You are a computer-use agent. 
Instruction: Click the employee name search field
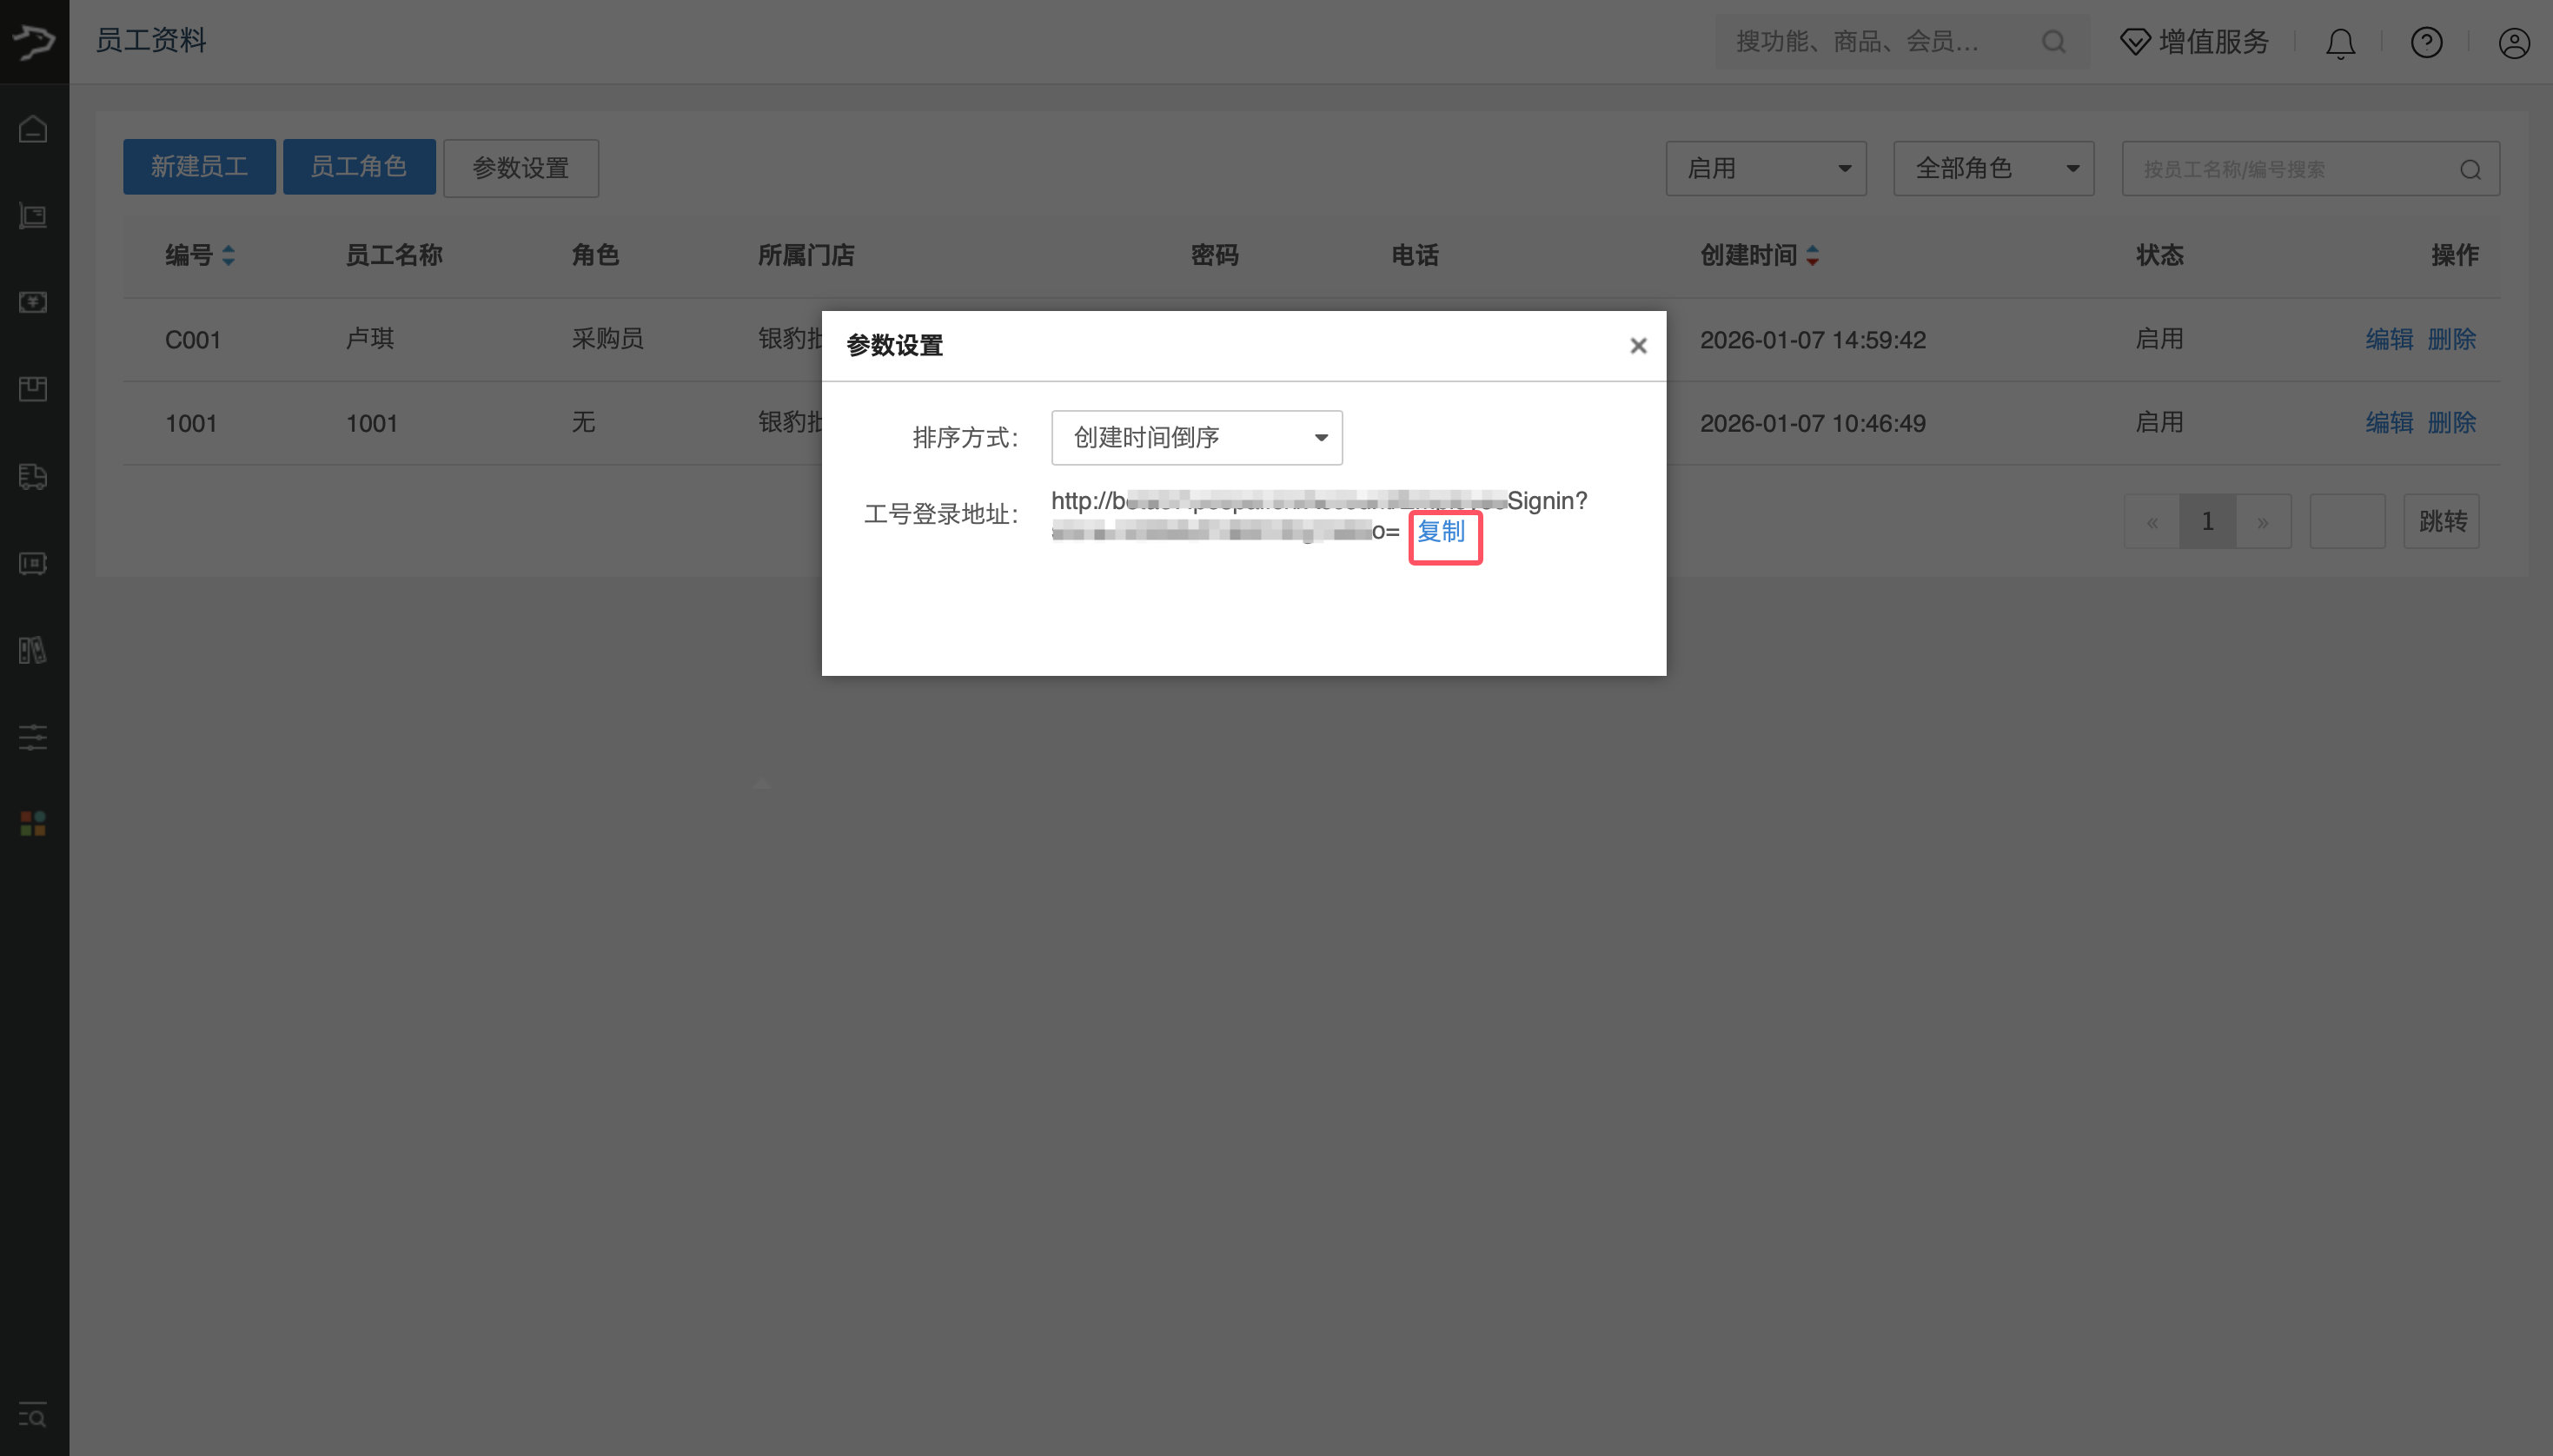point(2290,169)
